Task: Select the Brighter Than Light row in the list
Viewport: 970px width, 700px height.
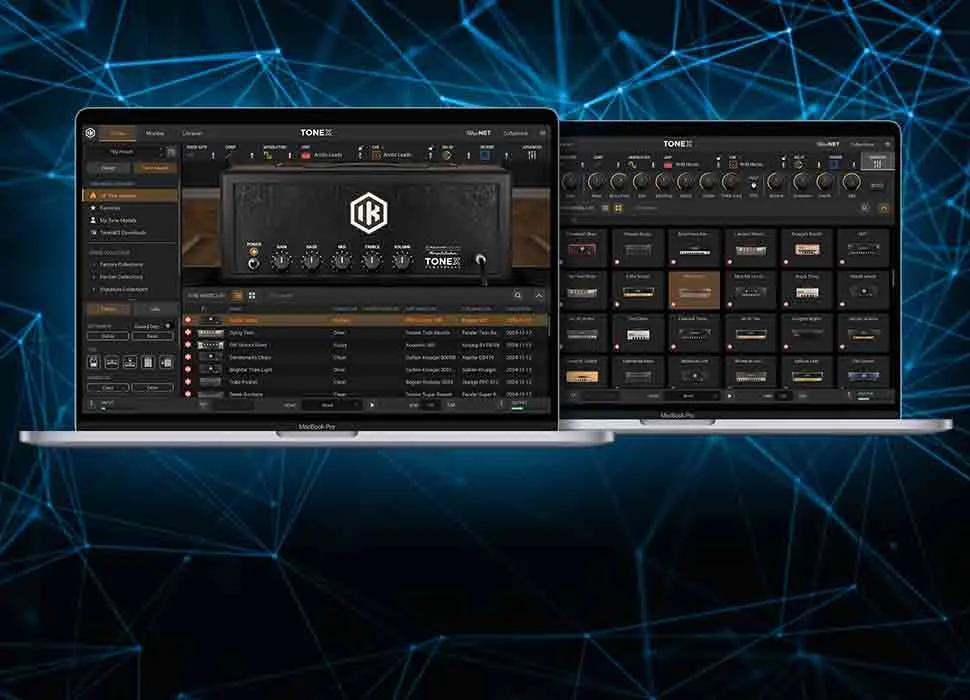Action: [366, 370]
